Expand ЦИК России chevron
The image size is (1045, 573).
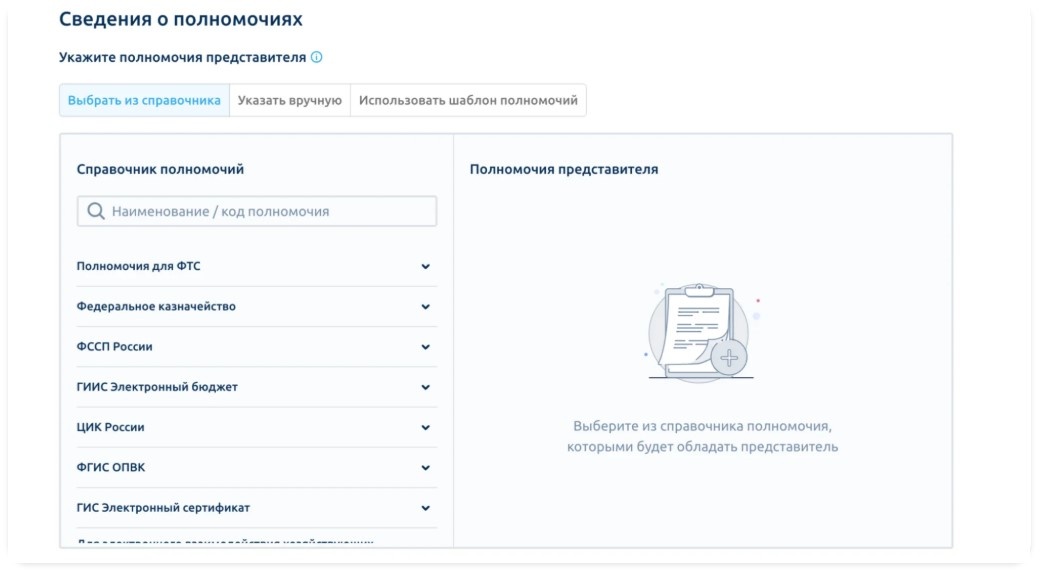[x=425, y=428]
